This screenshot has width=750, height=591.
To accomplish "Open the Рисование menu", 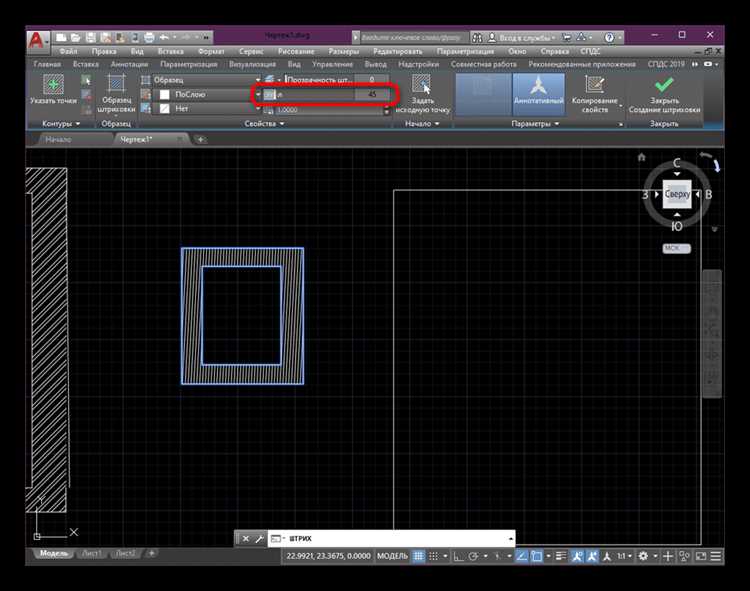I will coord(296,51).
